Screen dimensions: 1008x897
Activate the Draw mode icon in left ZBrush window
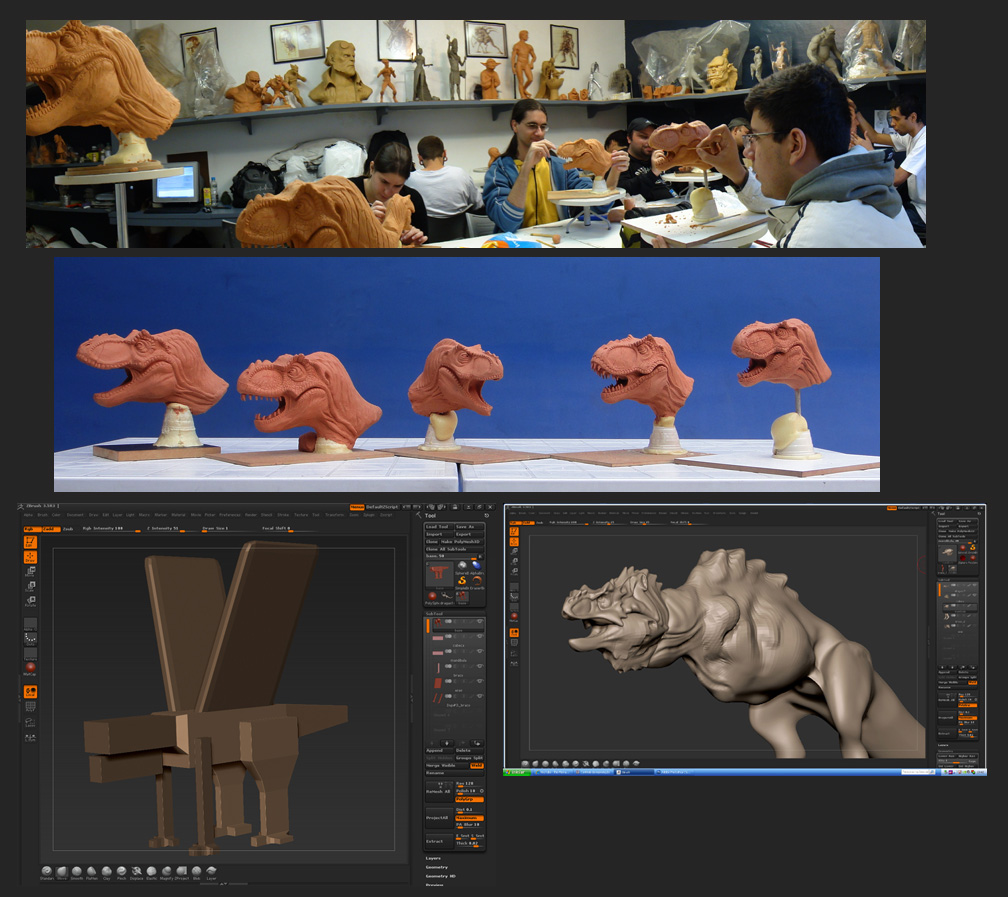(x=31, y=557)
